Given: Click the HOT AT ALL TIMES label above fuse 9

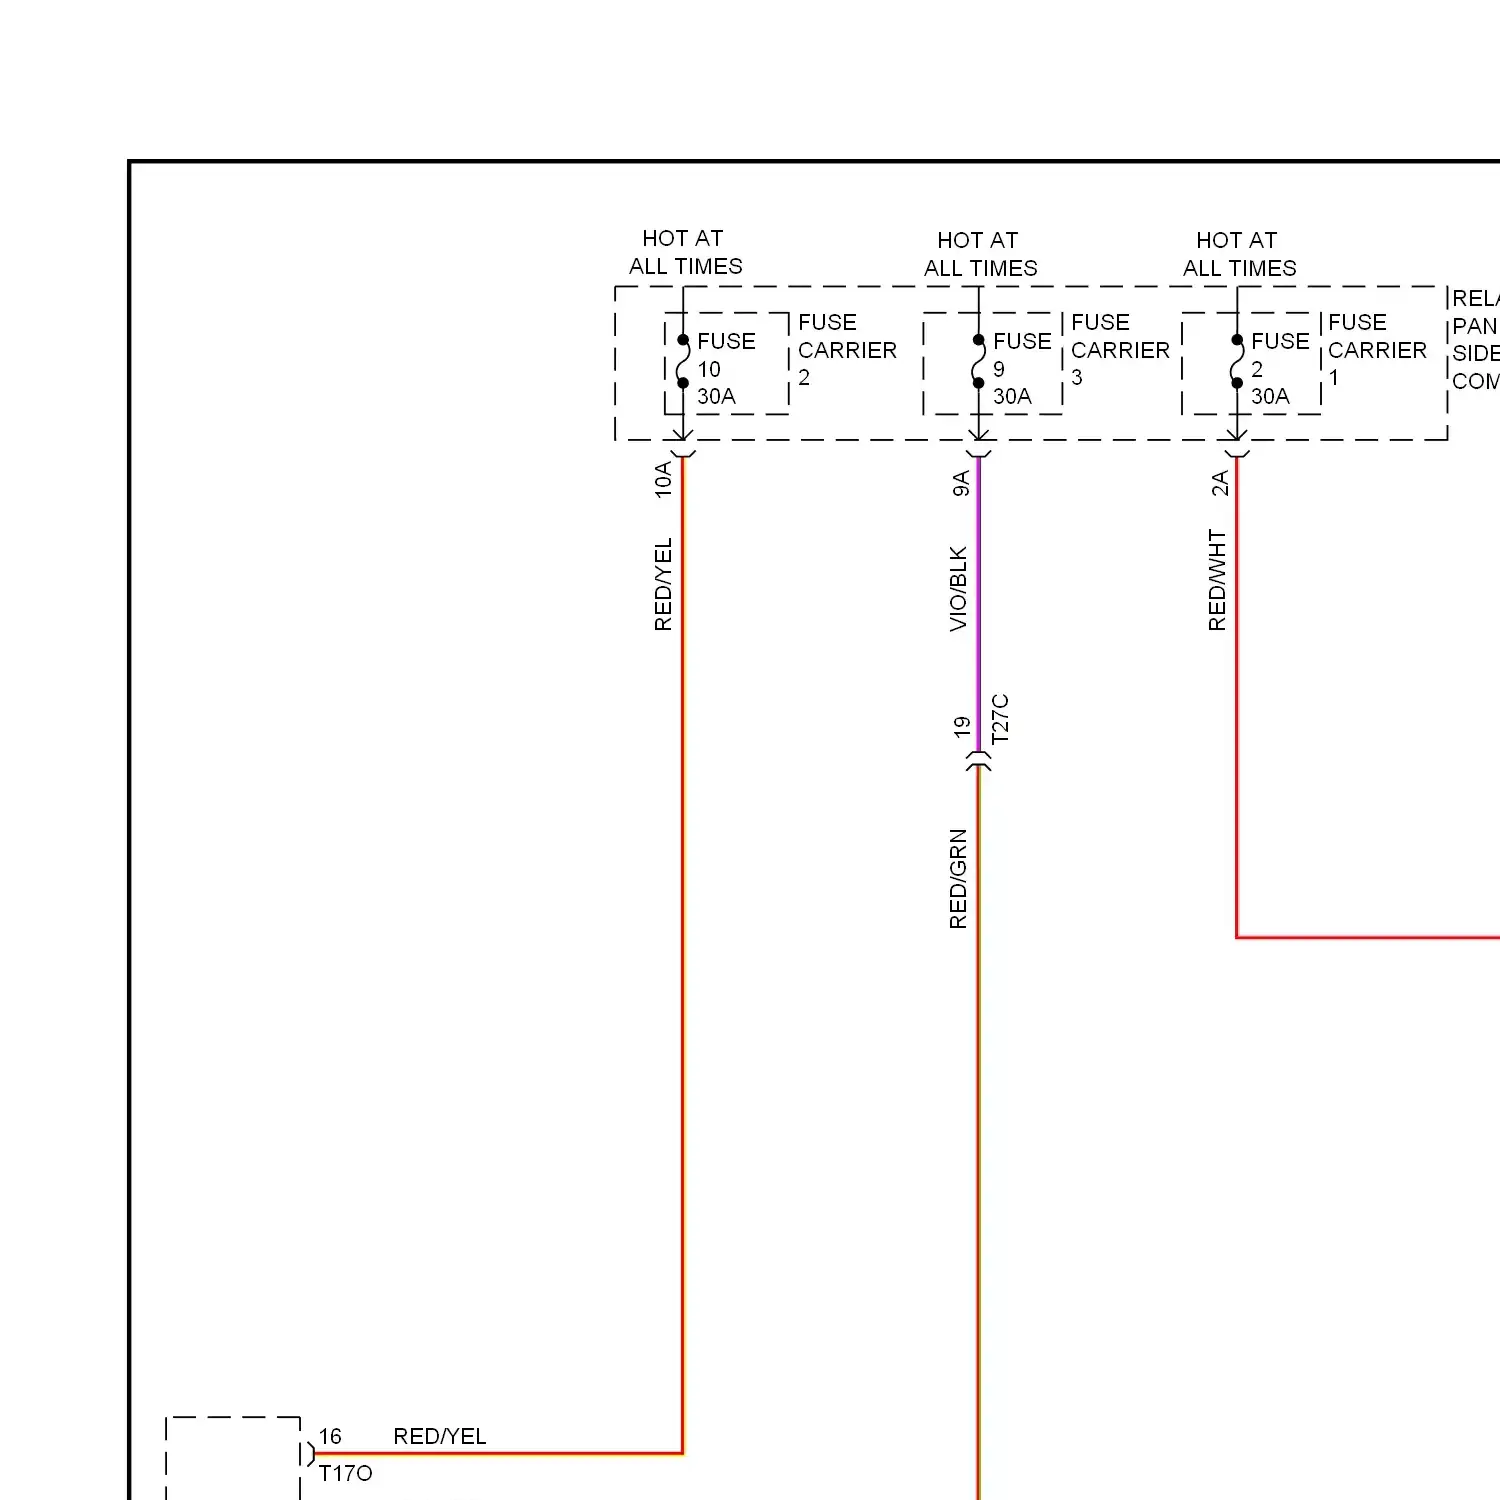Looking at the screenshot, I should click(980, 254).
